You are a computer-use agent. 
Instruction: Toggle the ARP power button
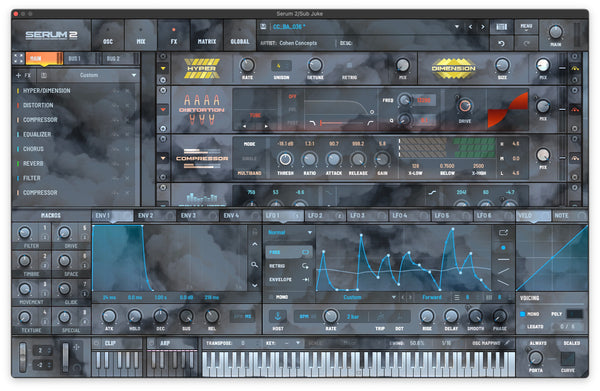152,343
